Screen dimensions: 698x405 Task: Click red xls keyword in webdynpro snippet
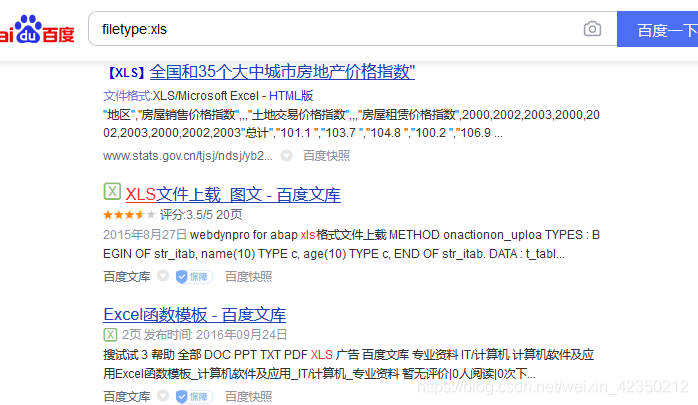(x=308, y=235)
